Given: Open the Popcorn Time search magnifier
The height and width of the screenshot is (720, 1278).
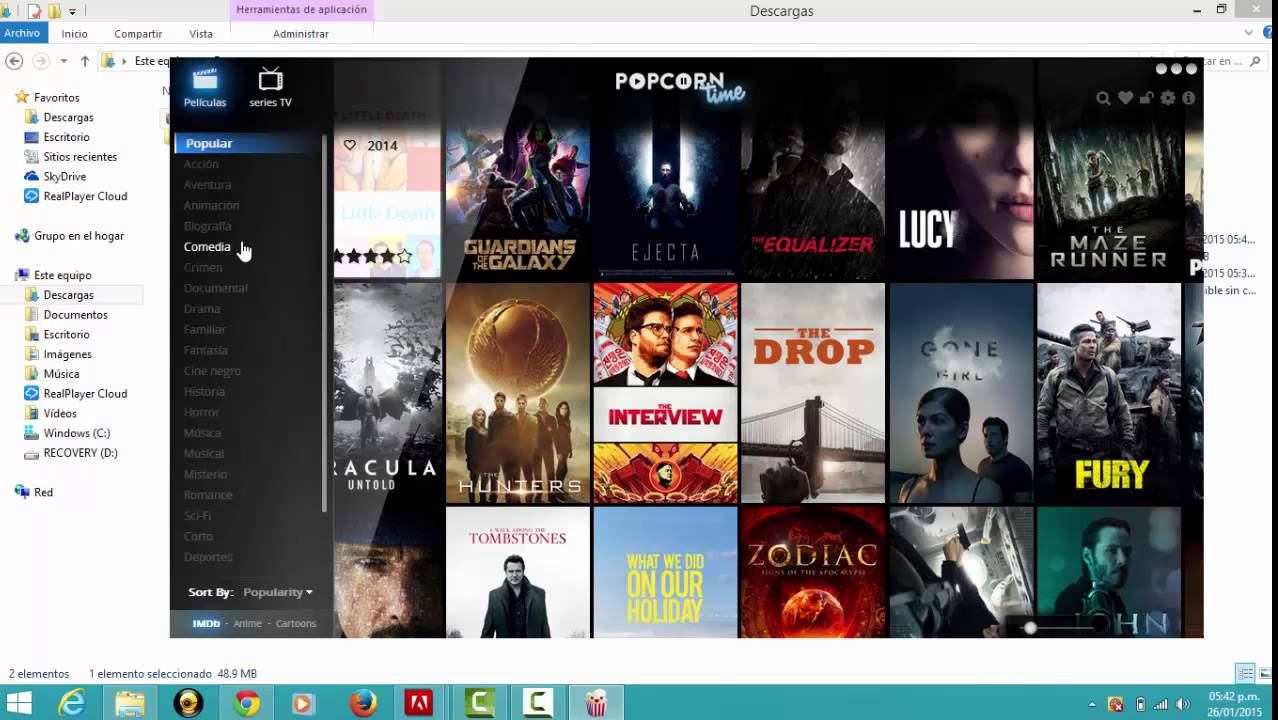Looking at the screenshot, I should coord(1103,98).
